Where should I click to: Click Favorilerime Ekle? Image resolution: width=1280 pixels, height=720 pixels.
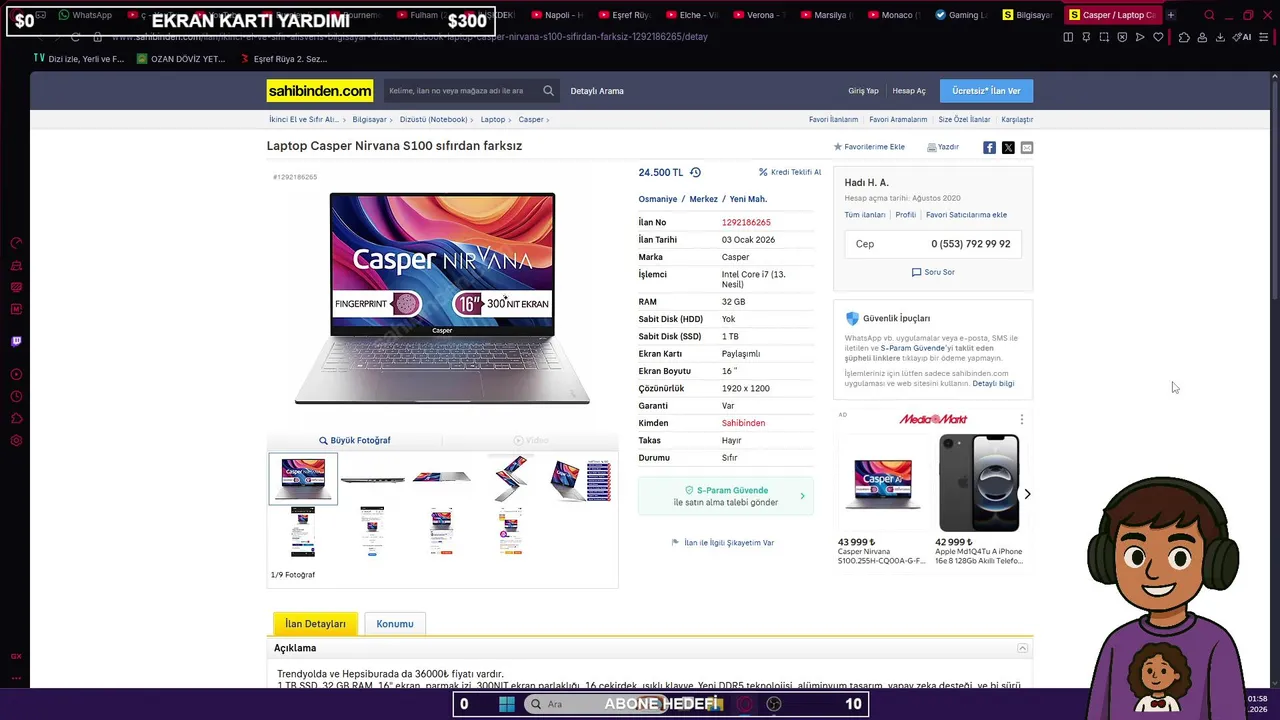(869, 147)
